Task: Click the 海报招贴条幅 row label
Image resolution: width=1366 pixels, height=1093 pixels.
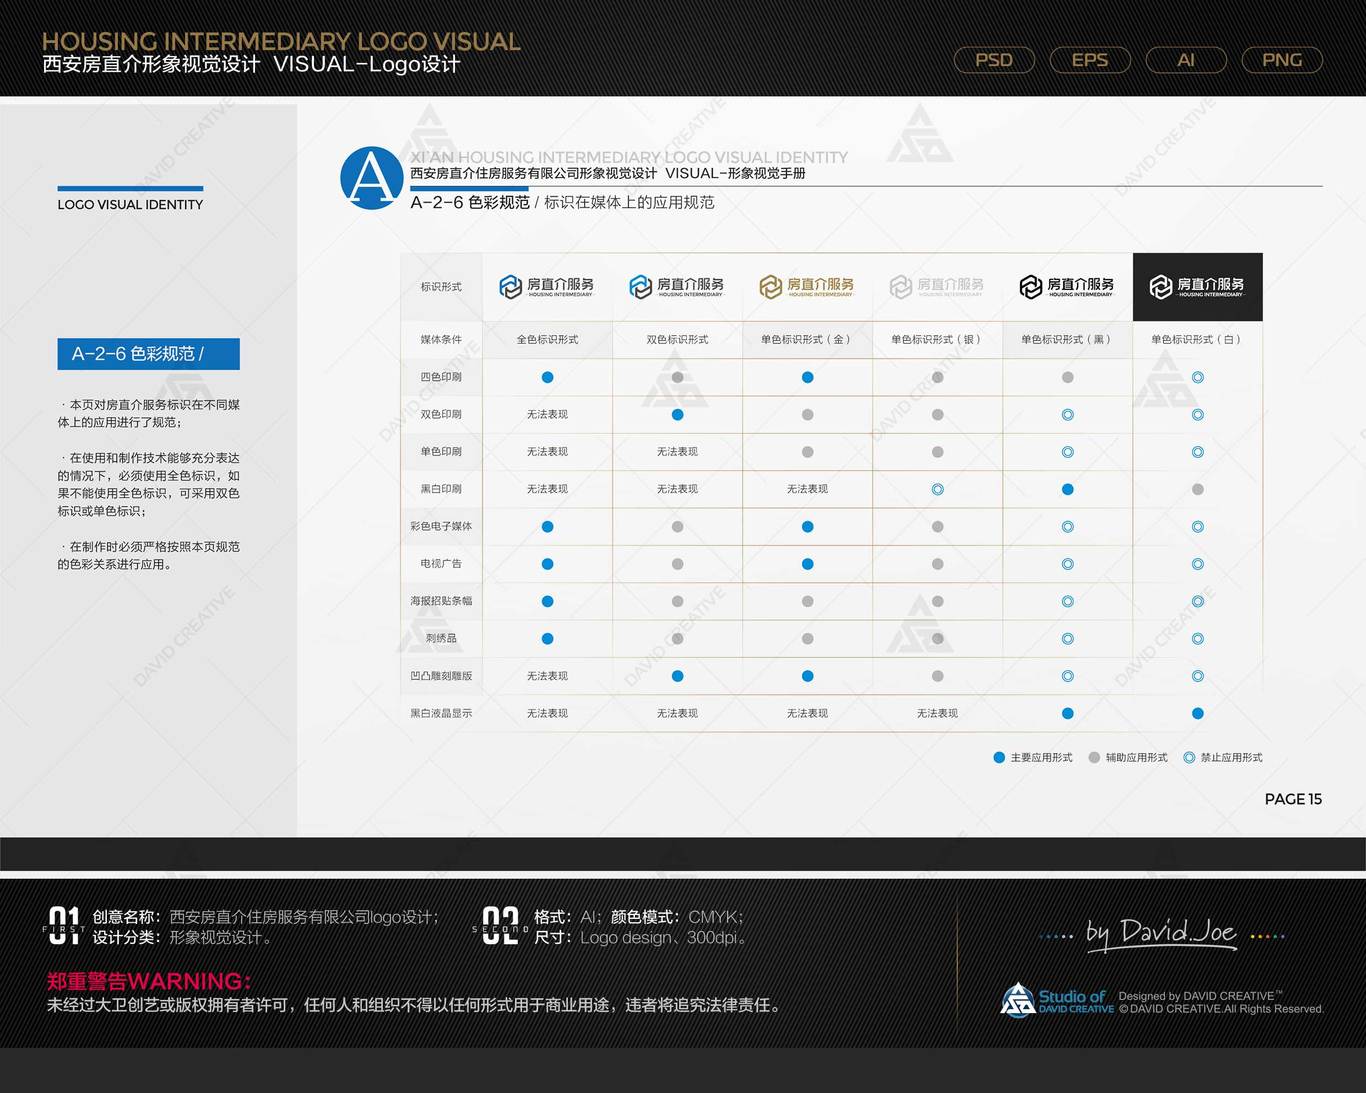Action: [x=441, y=601]
